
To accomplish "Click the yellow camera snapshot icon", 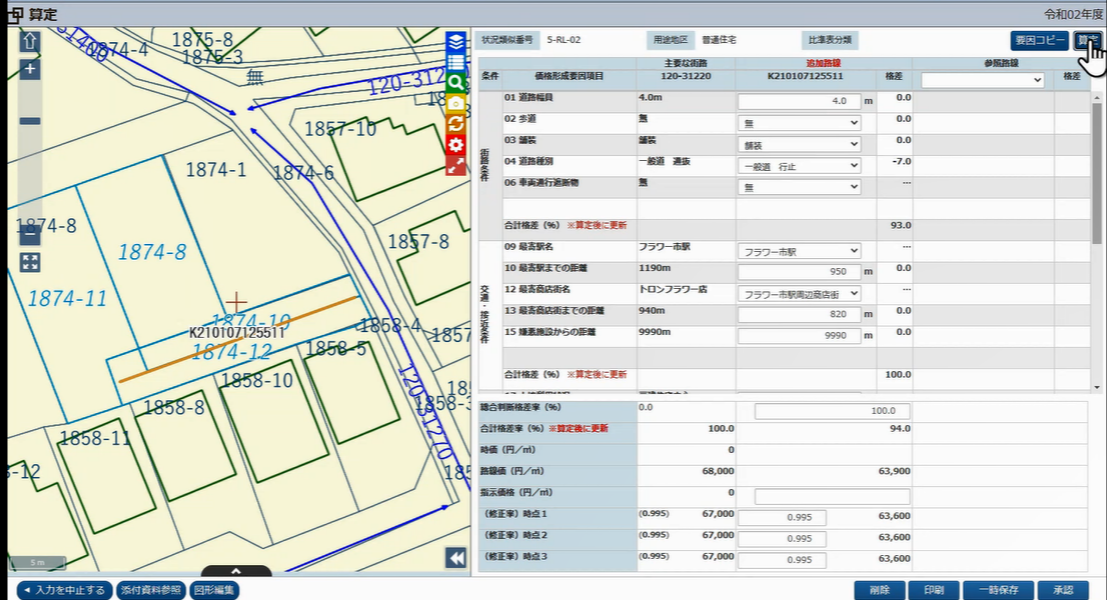I will tap(456, 103).
